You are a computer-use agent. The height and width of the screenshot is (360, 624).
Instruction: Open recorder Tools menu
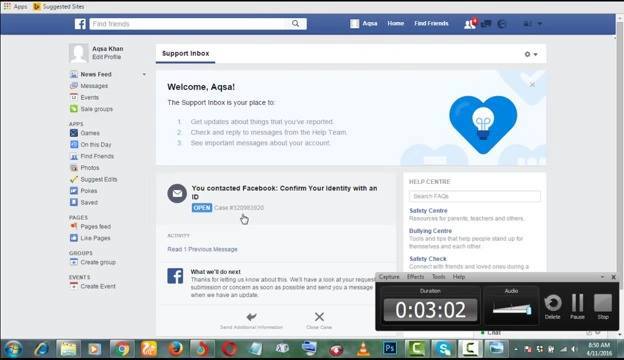pyautogui.click(x=439, y=277)
